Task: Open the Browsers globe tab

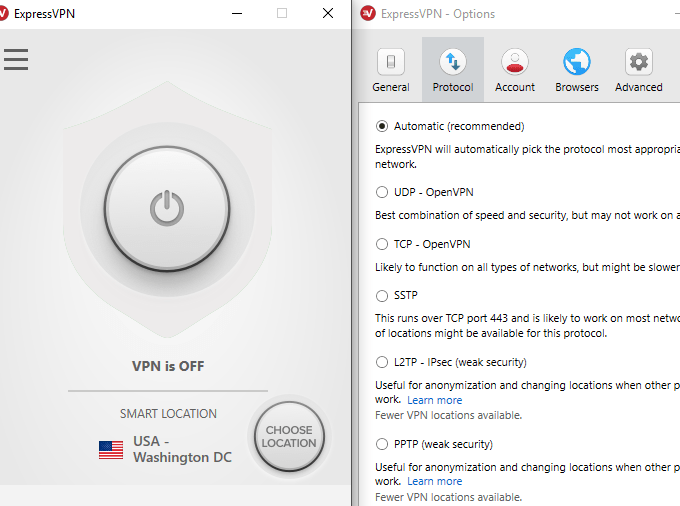Action: point(577,70)
